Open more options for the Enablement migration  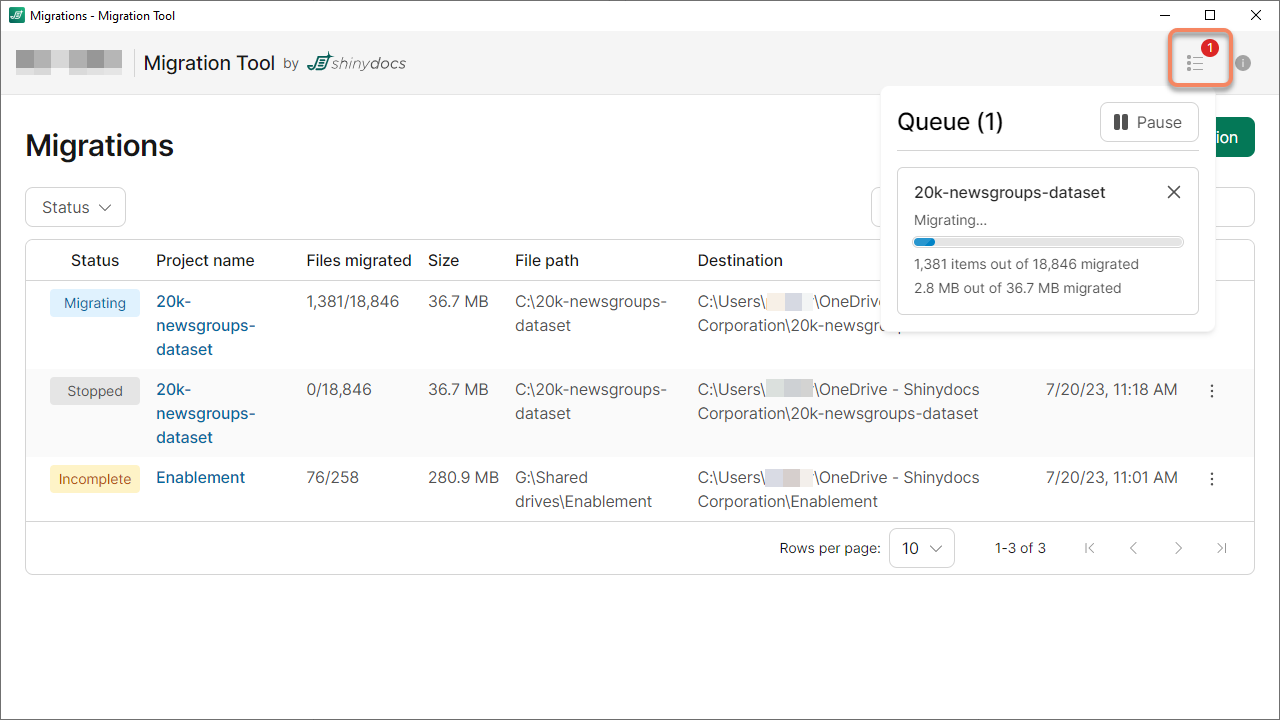[1212, 479]
